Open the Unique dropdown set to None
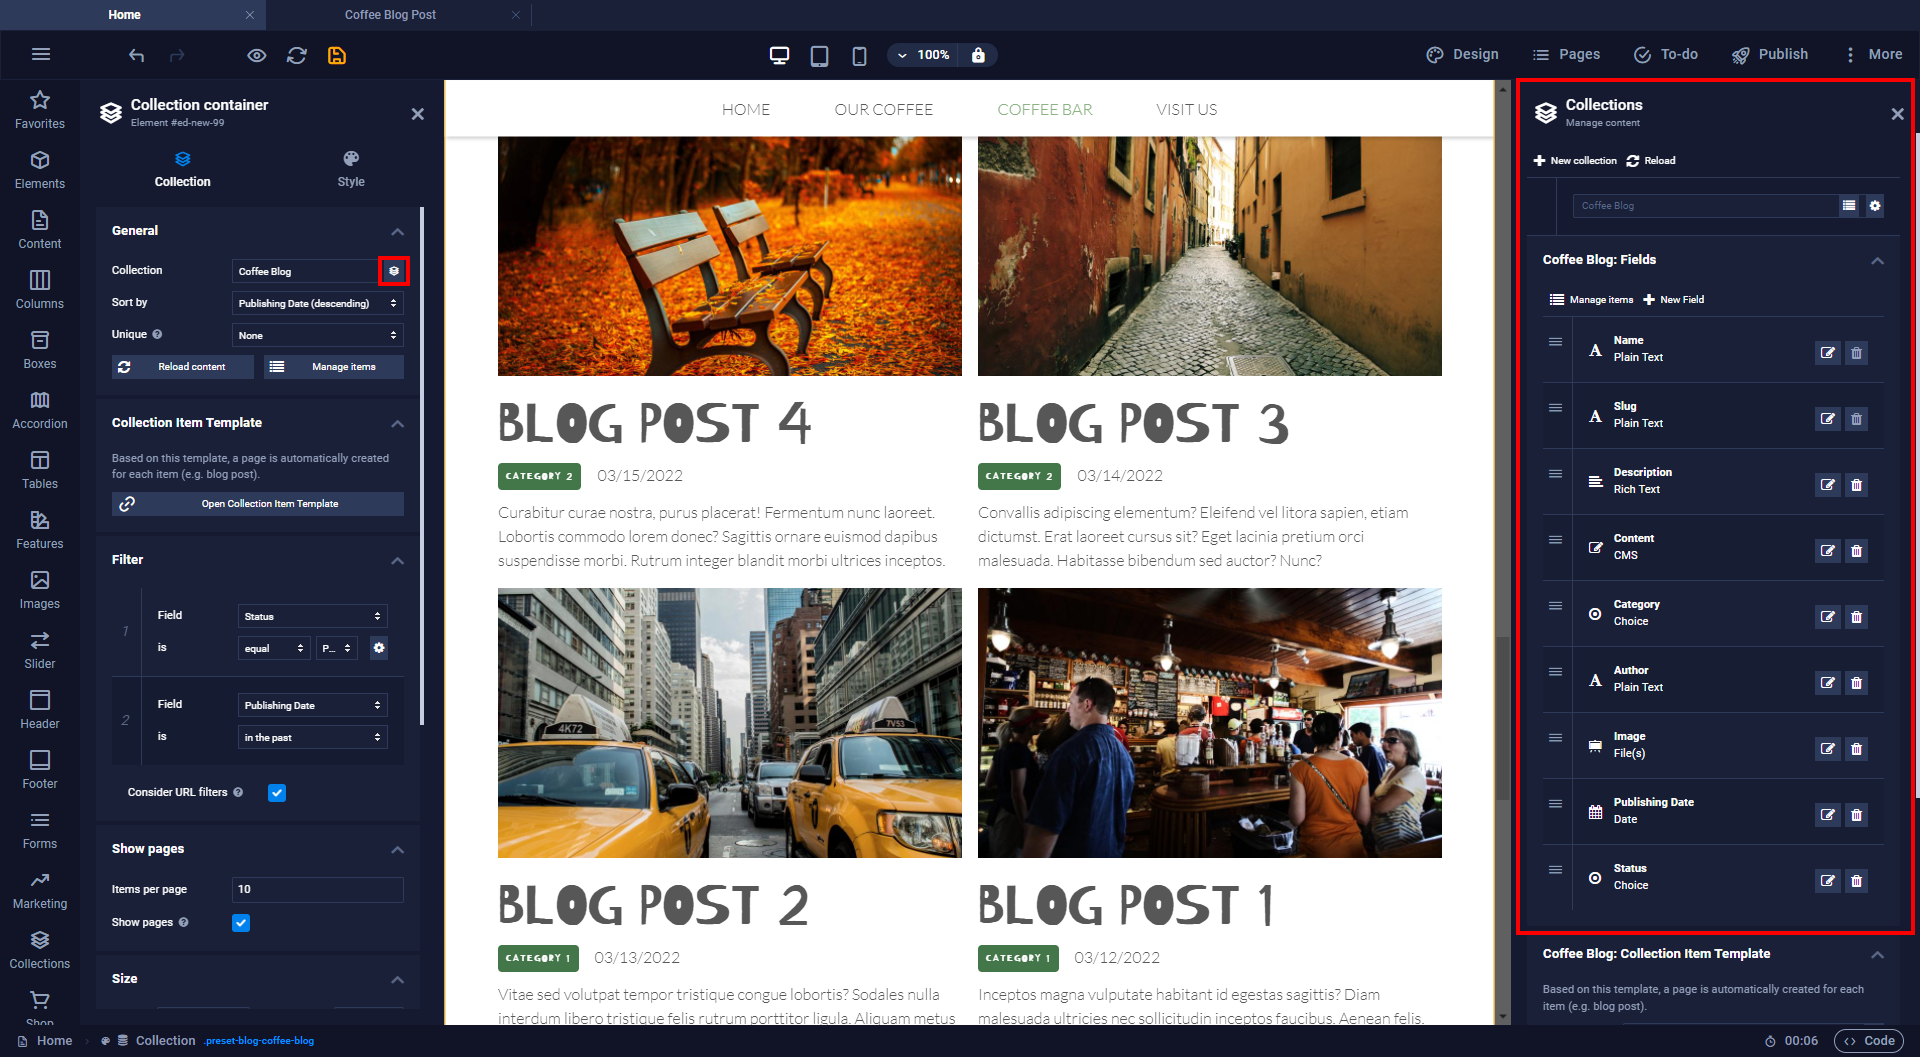1920x1057 pixels. (317, 335)
